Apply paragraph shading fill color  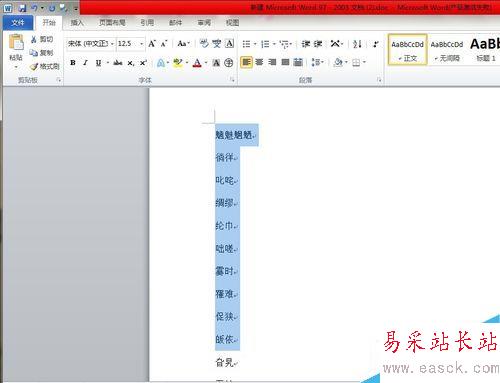[338, 62]
